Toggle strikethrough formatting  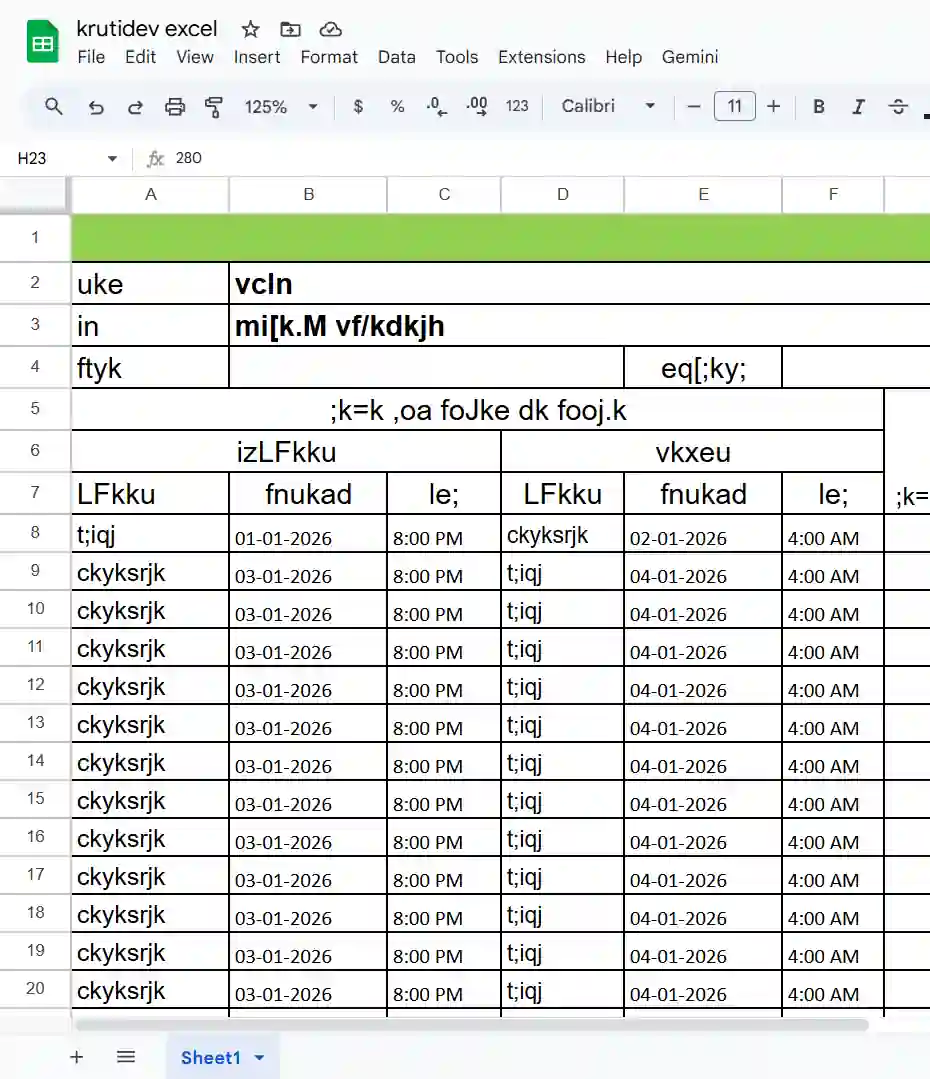(x=897, y=106)
